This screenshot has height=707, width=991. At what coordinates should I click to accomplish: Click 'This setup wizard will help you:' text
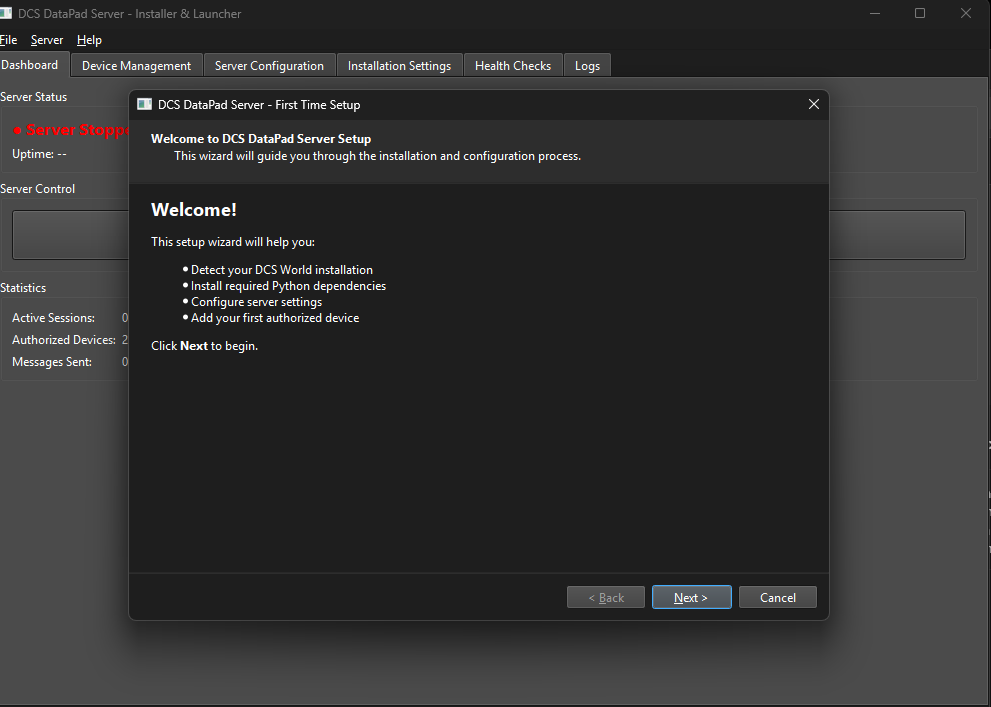[233, 242]
